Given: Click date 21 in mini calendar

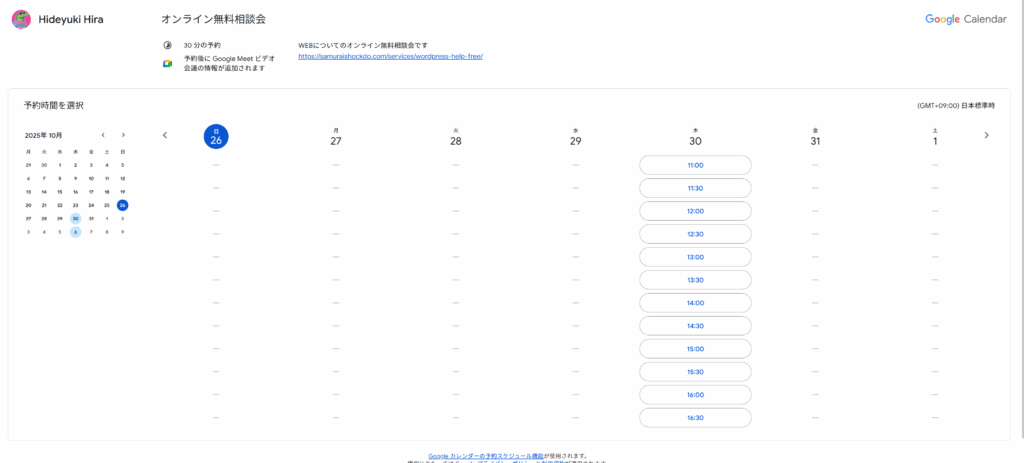Looking at the screenshot, I should click(44, 205).
